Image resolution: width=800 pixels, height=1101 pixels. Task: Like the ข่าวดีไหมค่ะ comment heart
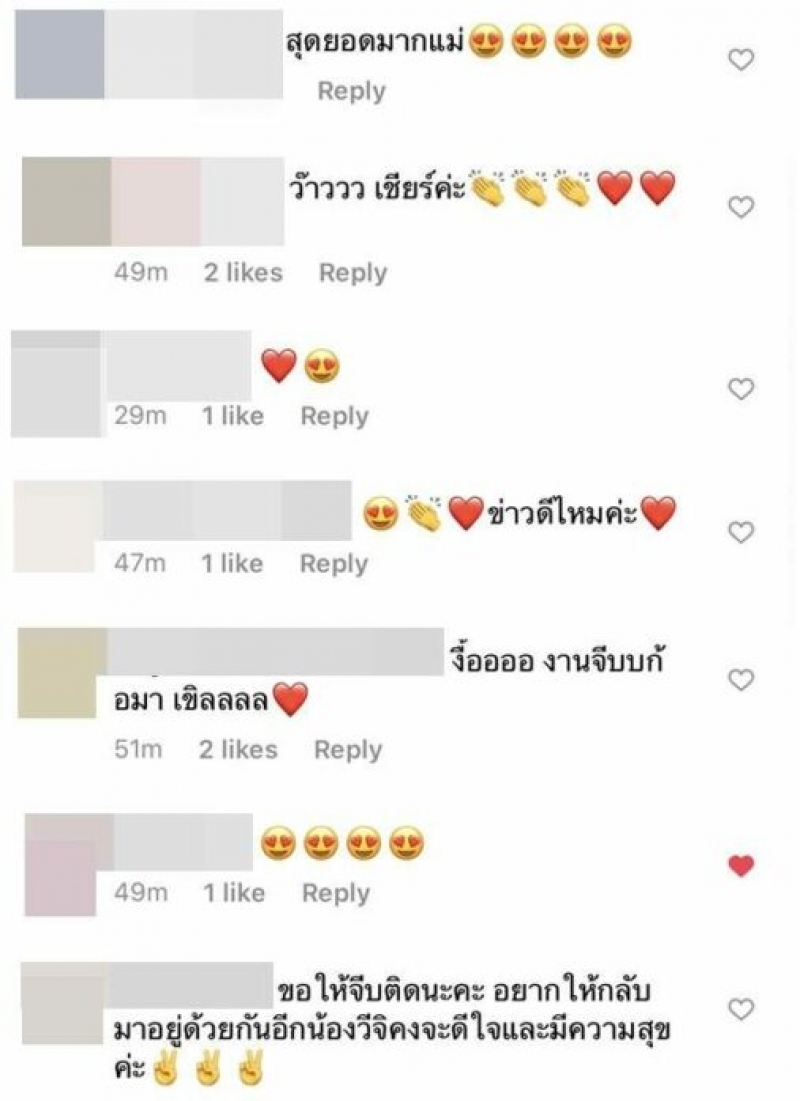click(x=740, y=532)
